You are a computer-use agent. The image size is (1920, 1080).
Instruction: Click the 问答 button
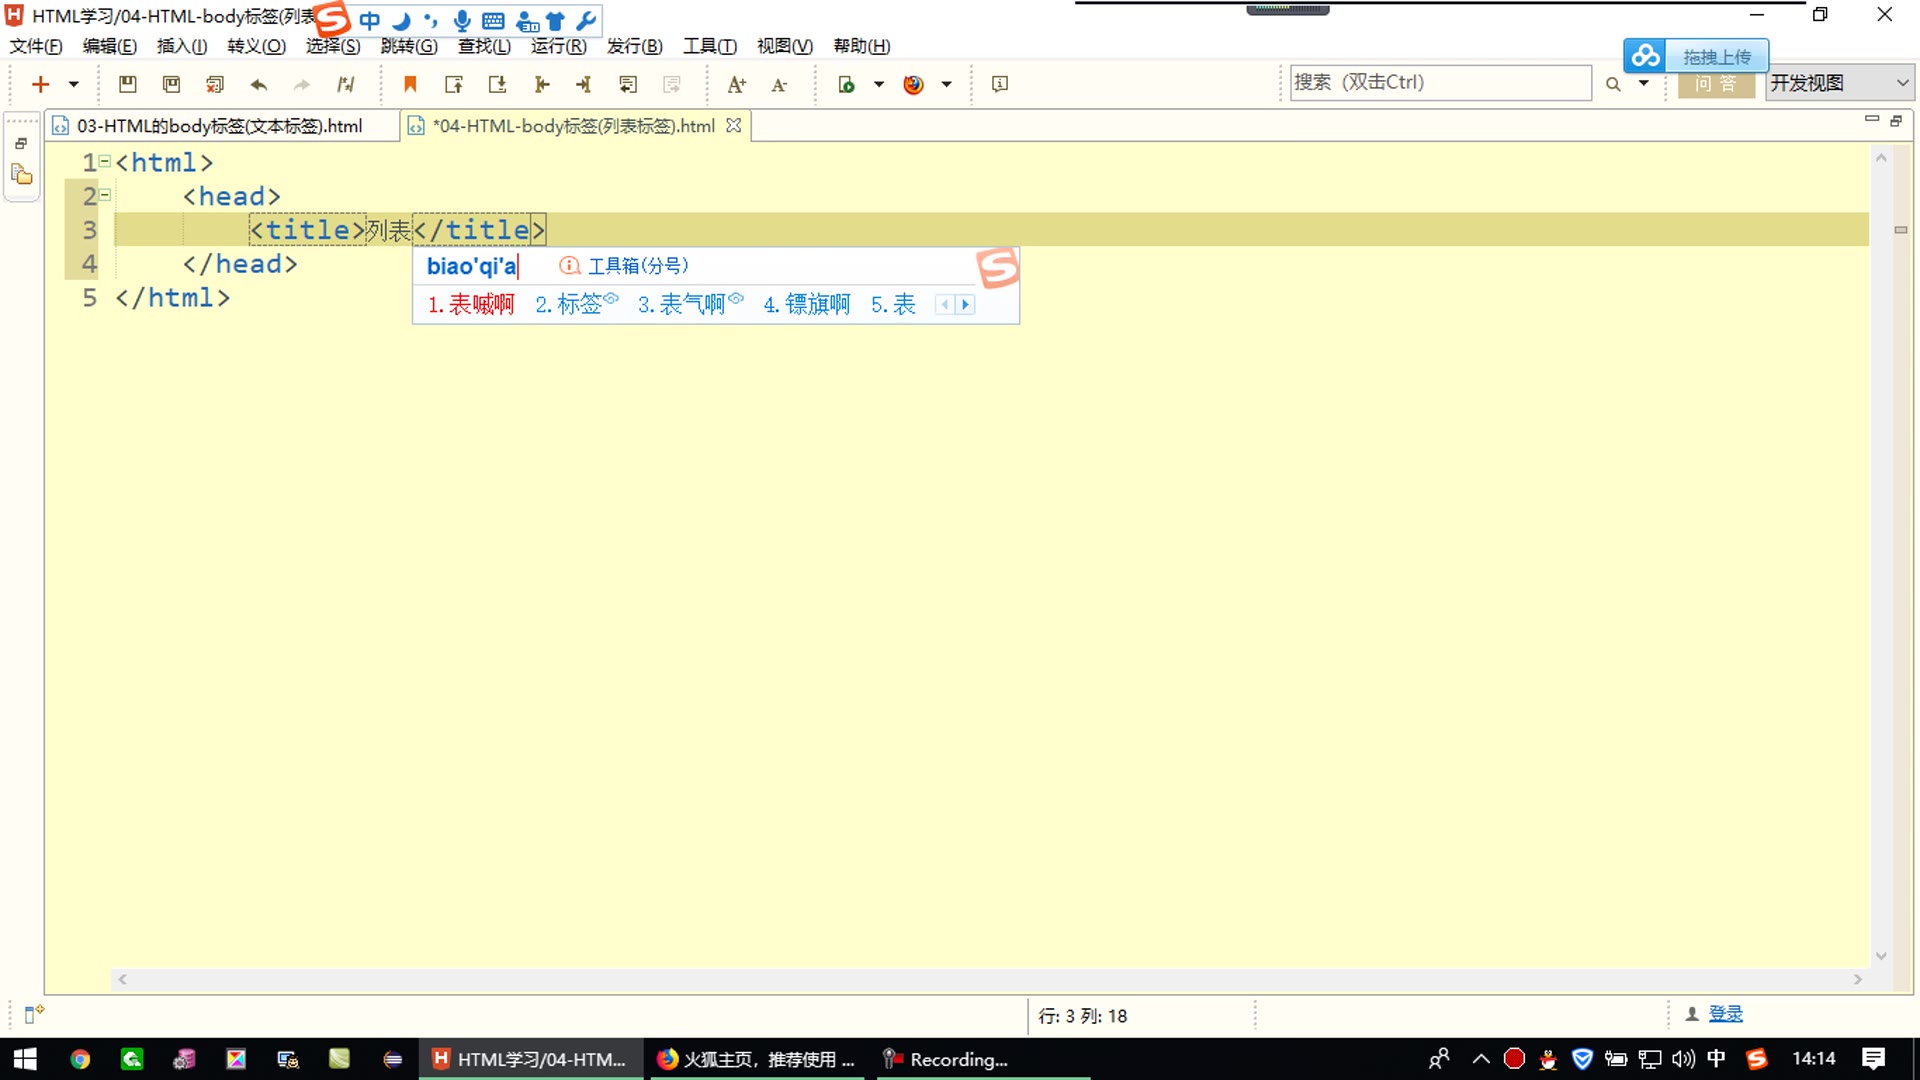tap(1716, 85)
